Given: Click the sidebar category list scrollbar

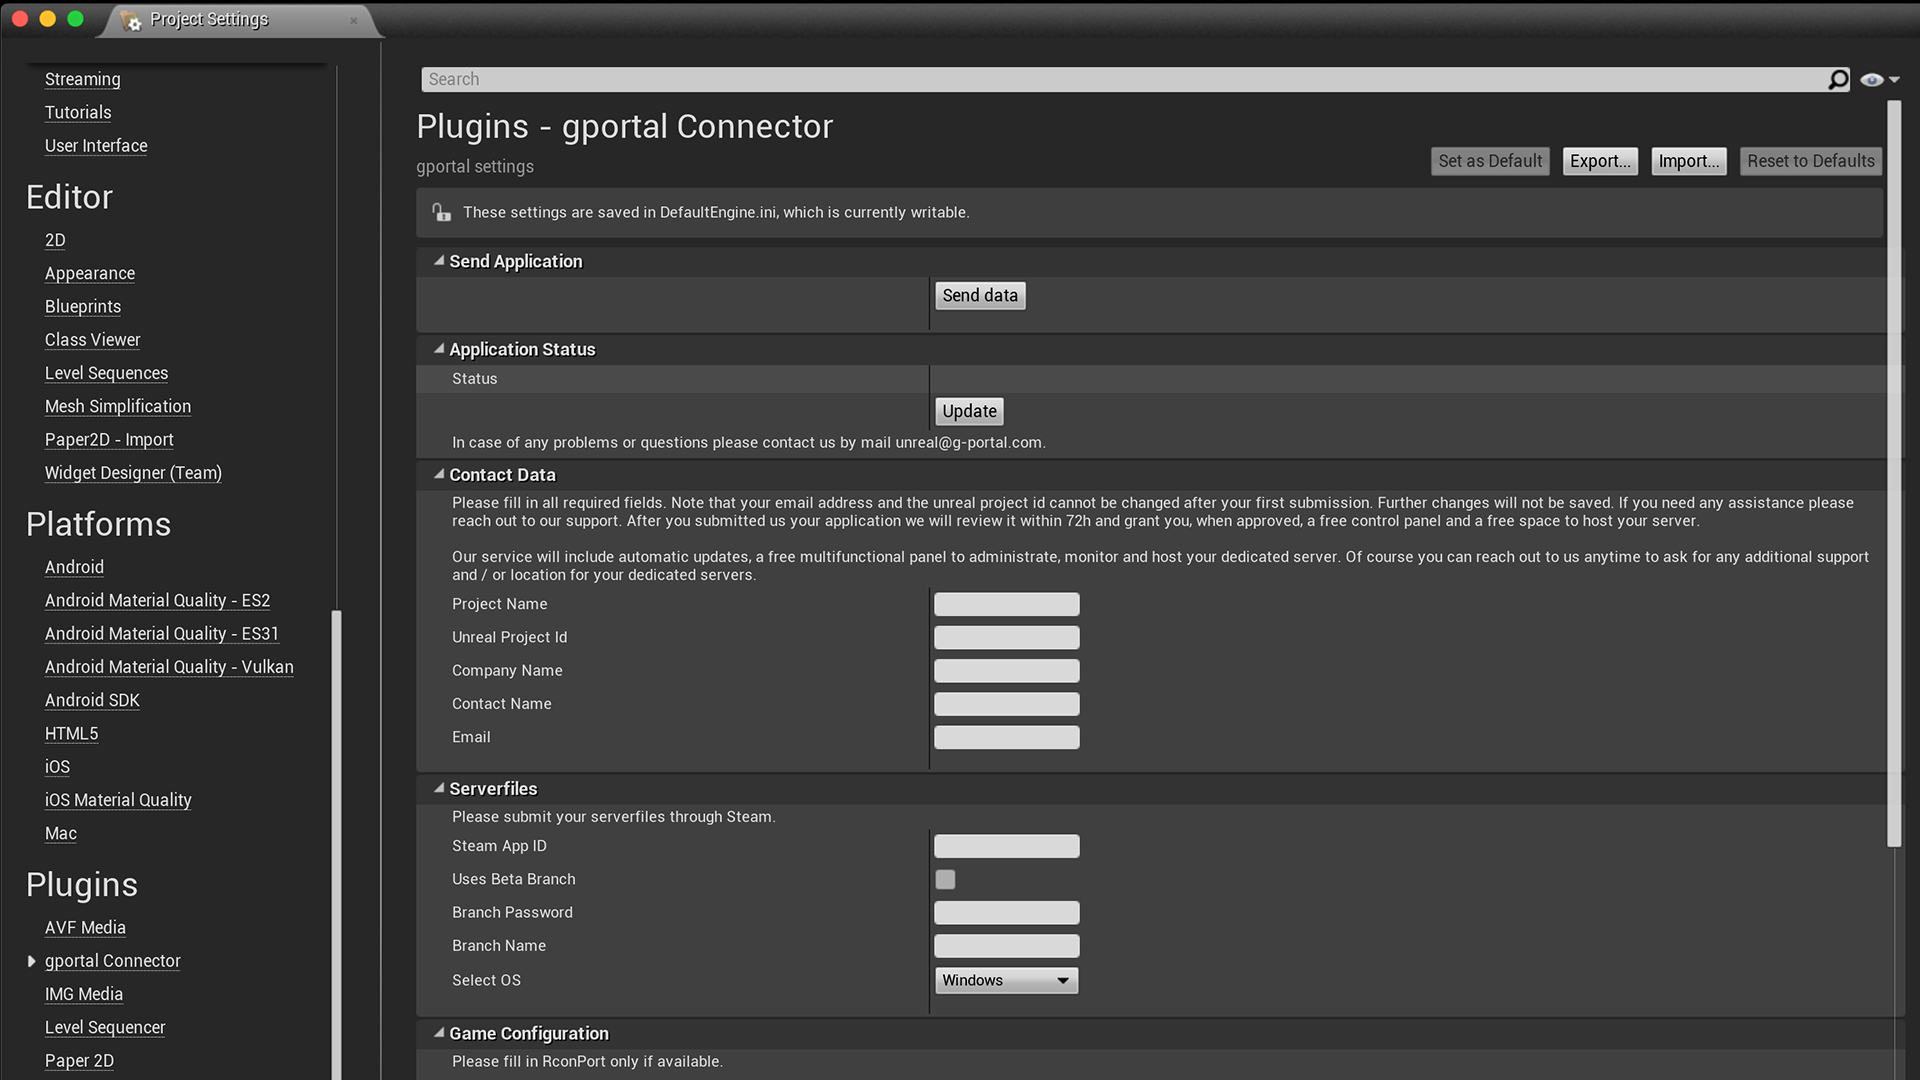Looking at the screenshot, I should (336, 845).
